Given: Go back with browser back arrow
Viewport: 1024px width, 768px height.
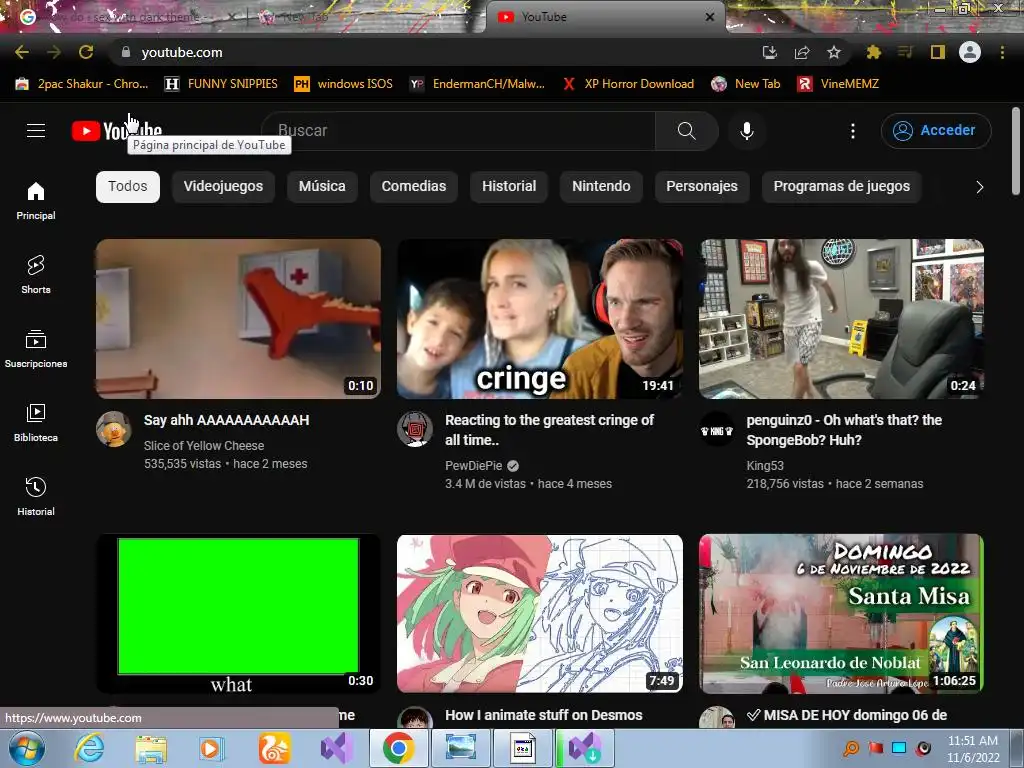Looking at the screenshot, I should [22, 52].
